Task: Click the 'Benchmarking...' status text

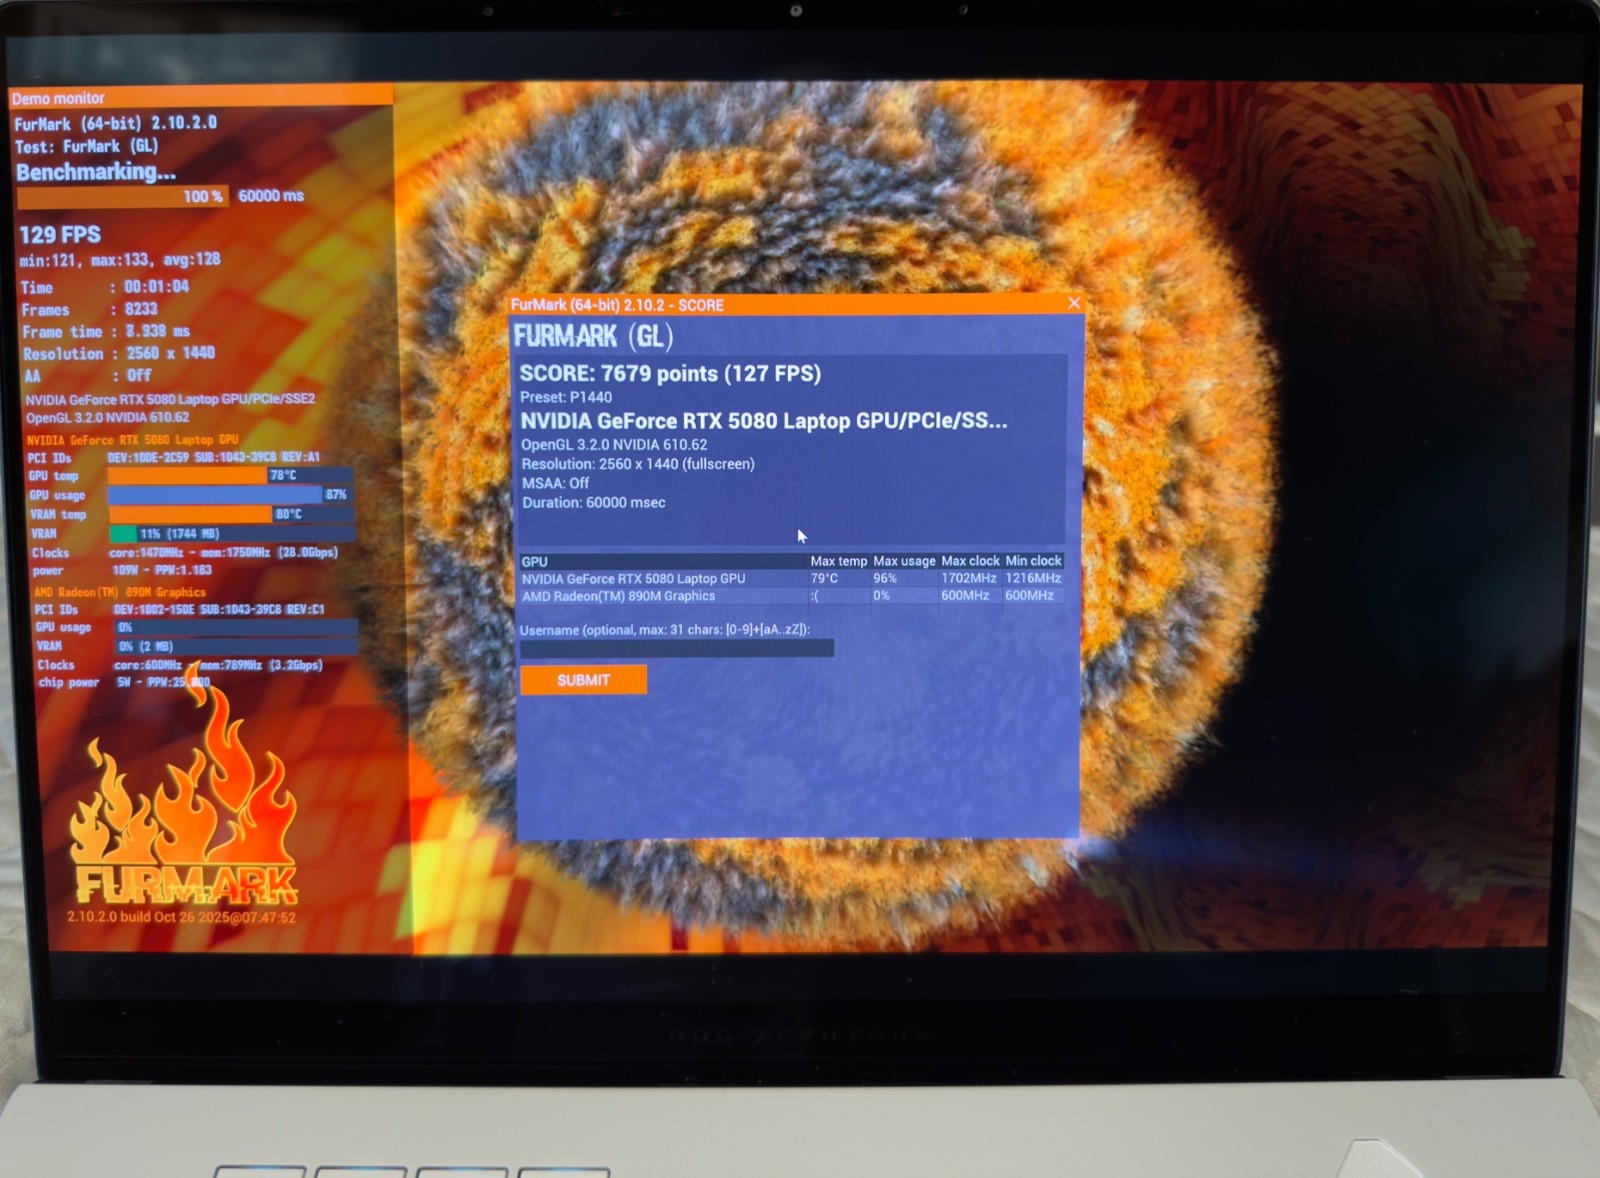Action: (x=96, y=172)
